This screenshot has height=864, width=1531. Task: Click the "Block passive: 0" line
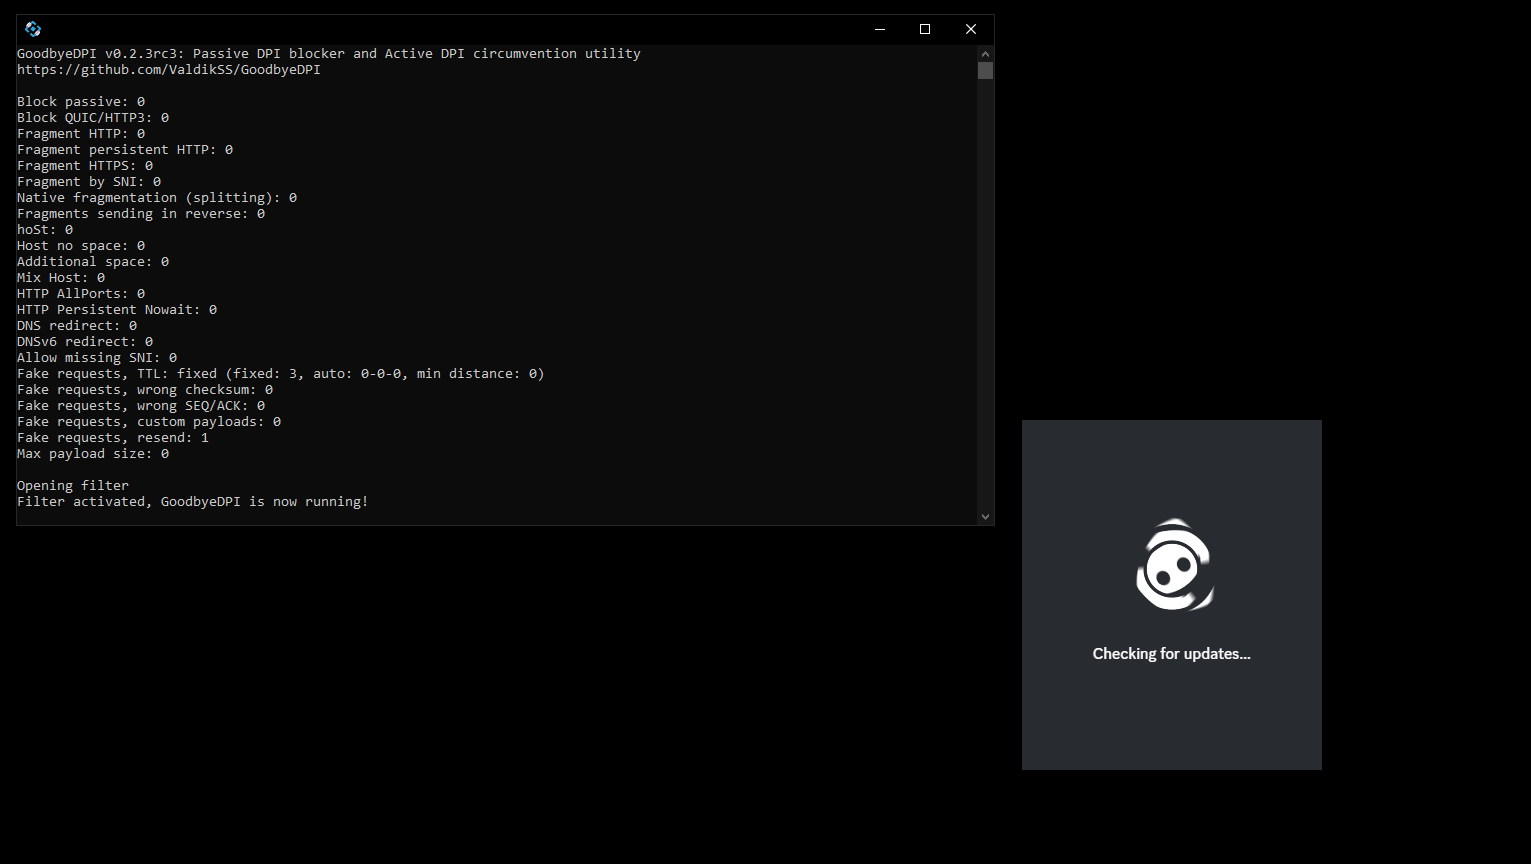[81, 102]
